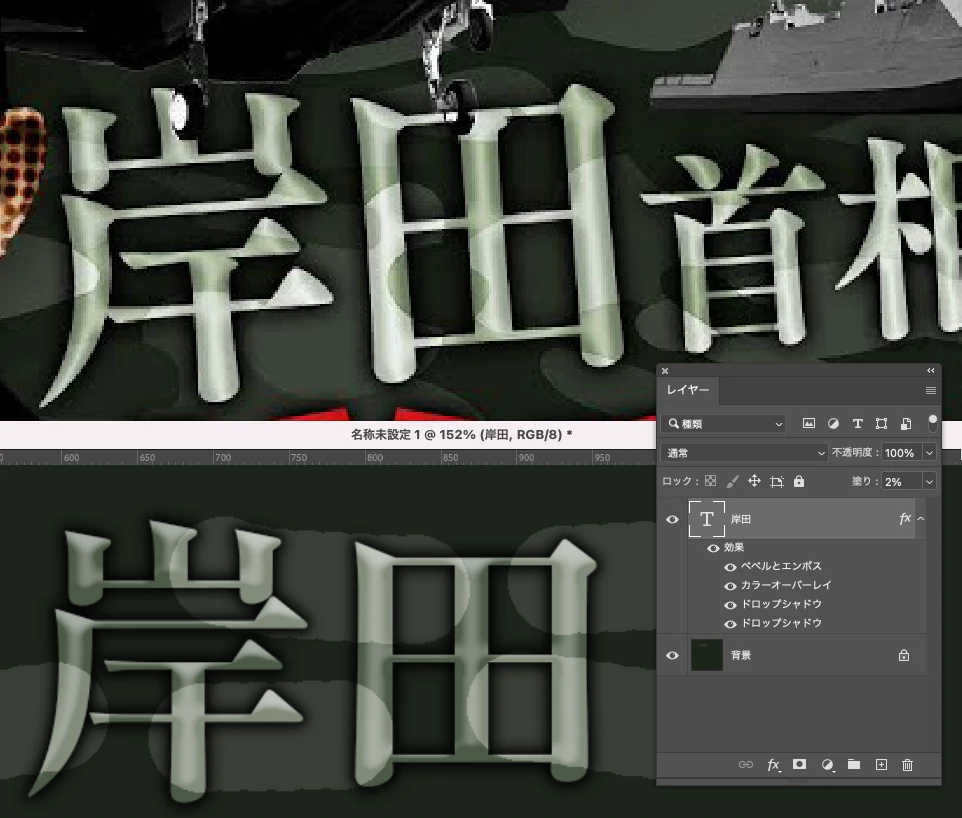
Task: Click the 背景 layer thumbnail
Action: 707,655
